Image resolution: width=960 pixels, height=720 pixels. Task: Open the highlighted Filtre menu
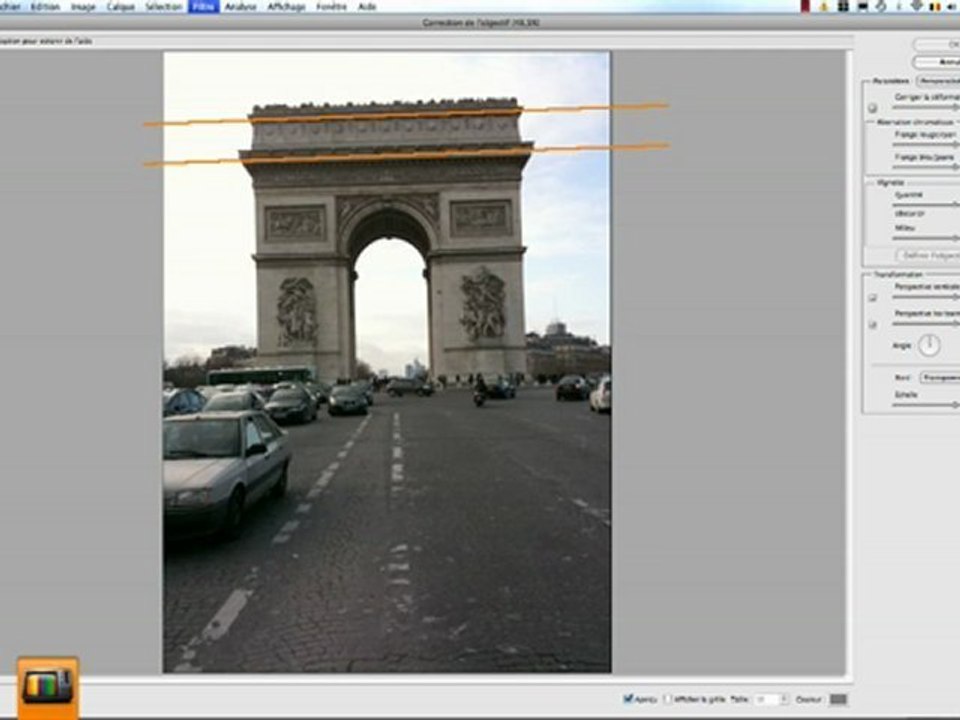203,7
